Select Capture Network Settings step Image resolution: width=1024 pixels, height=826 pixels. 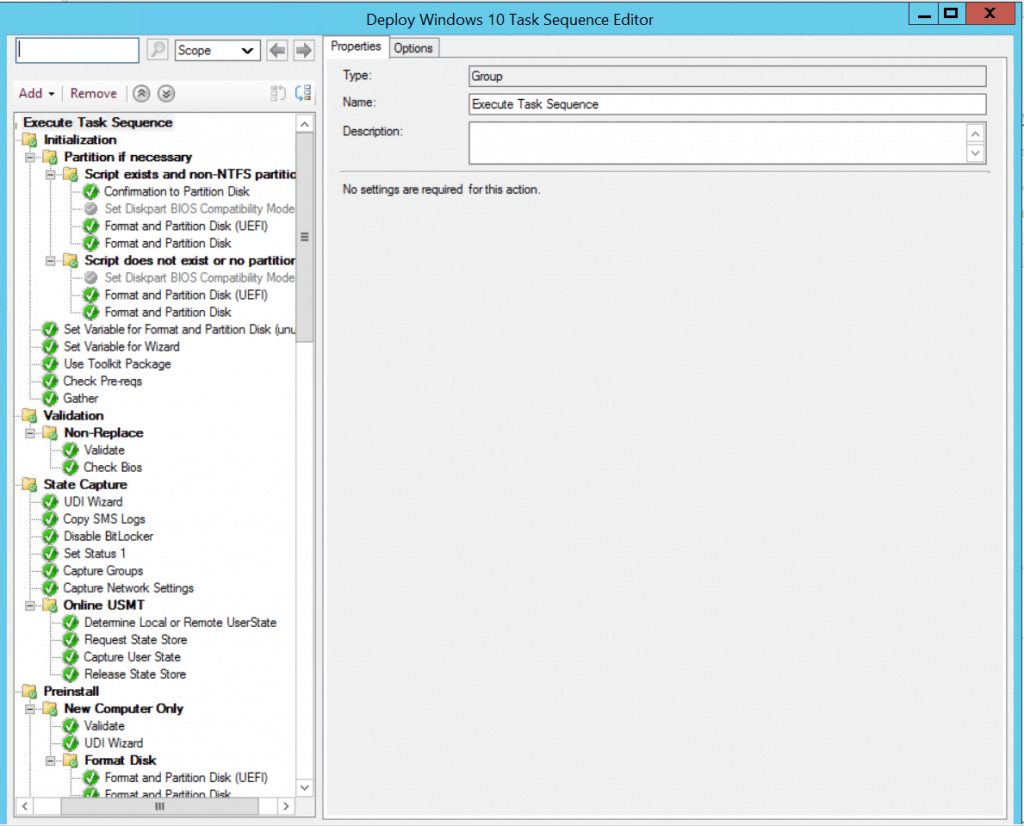(x=129, y=588)
